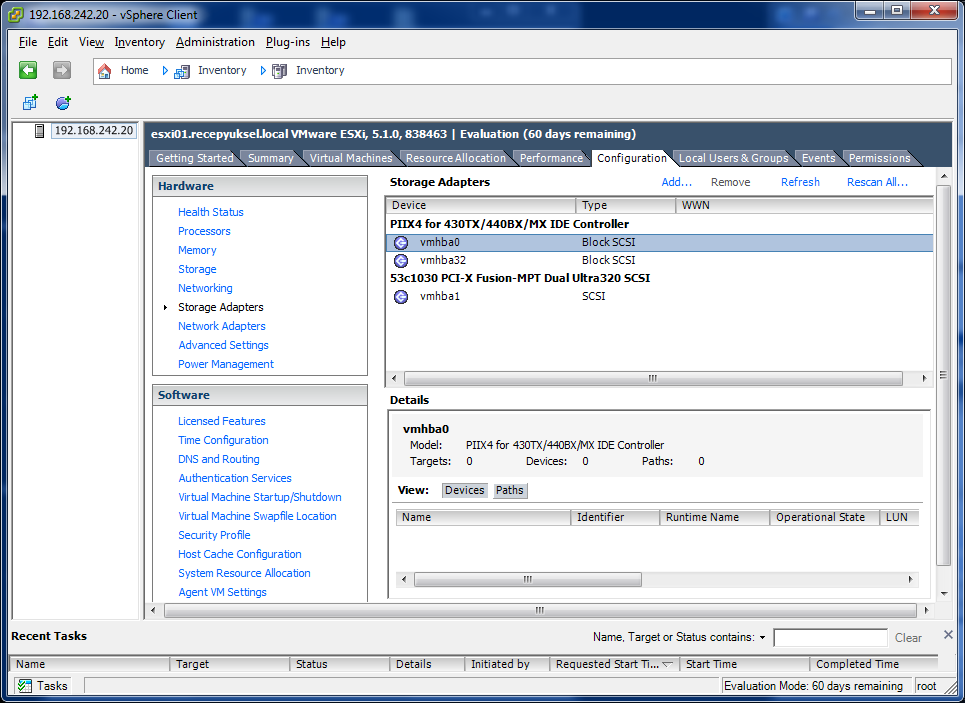Click the Refresh link
965x703 pixels.
(x=800, y=182)
